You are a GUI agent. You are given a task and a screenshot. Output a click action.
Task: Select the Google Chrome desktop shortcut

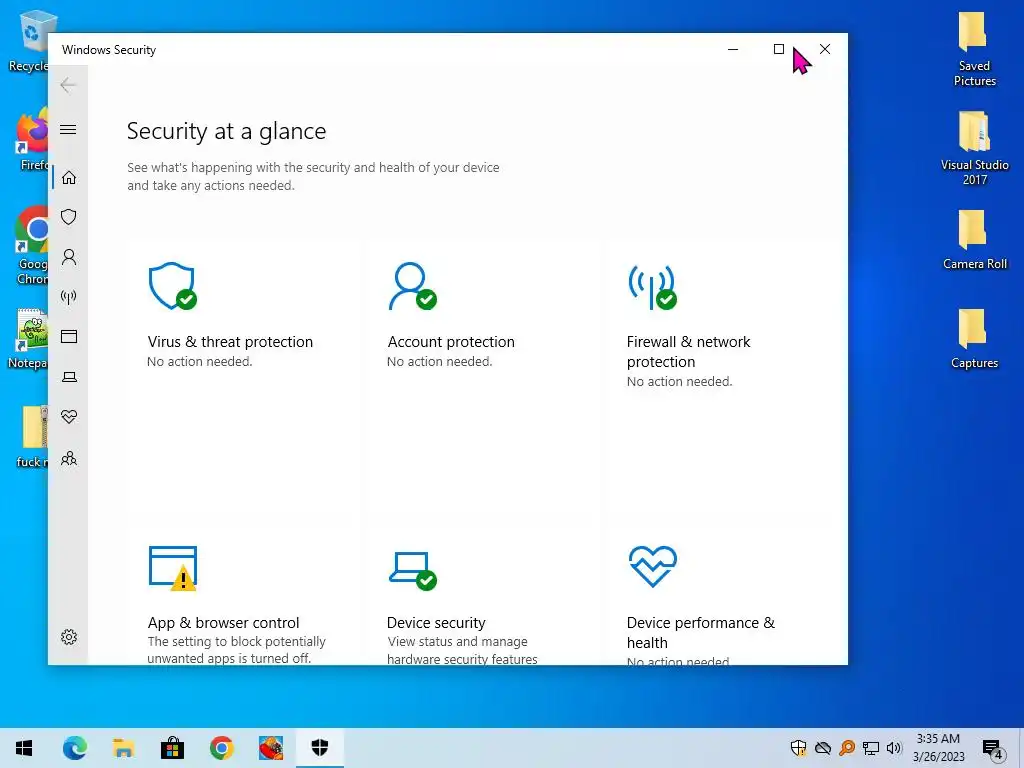(31, 246)
